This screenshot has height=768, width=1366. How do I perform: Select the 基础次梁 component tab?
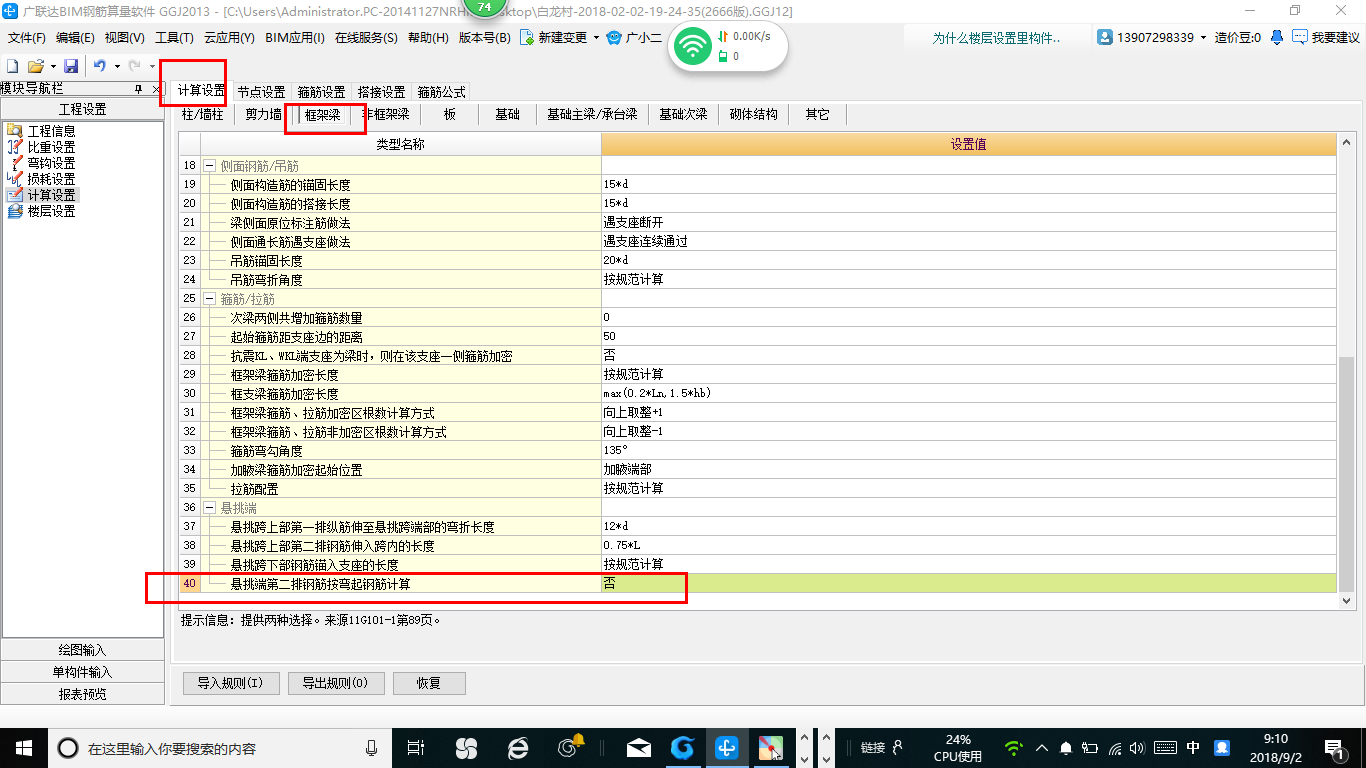(x=683, y=115)
